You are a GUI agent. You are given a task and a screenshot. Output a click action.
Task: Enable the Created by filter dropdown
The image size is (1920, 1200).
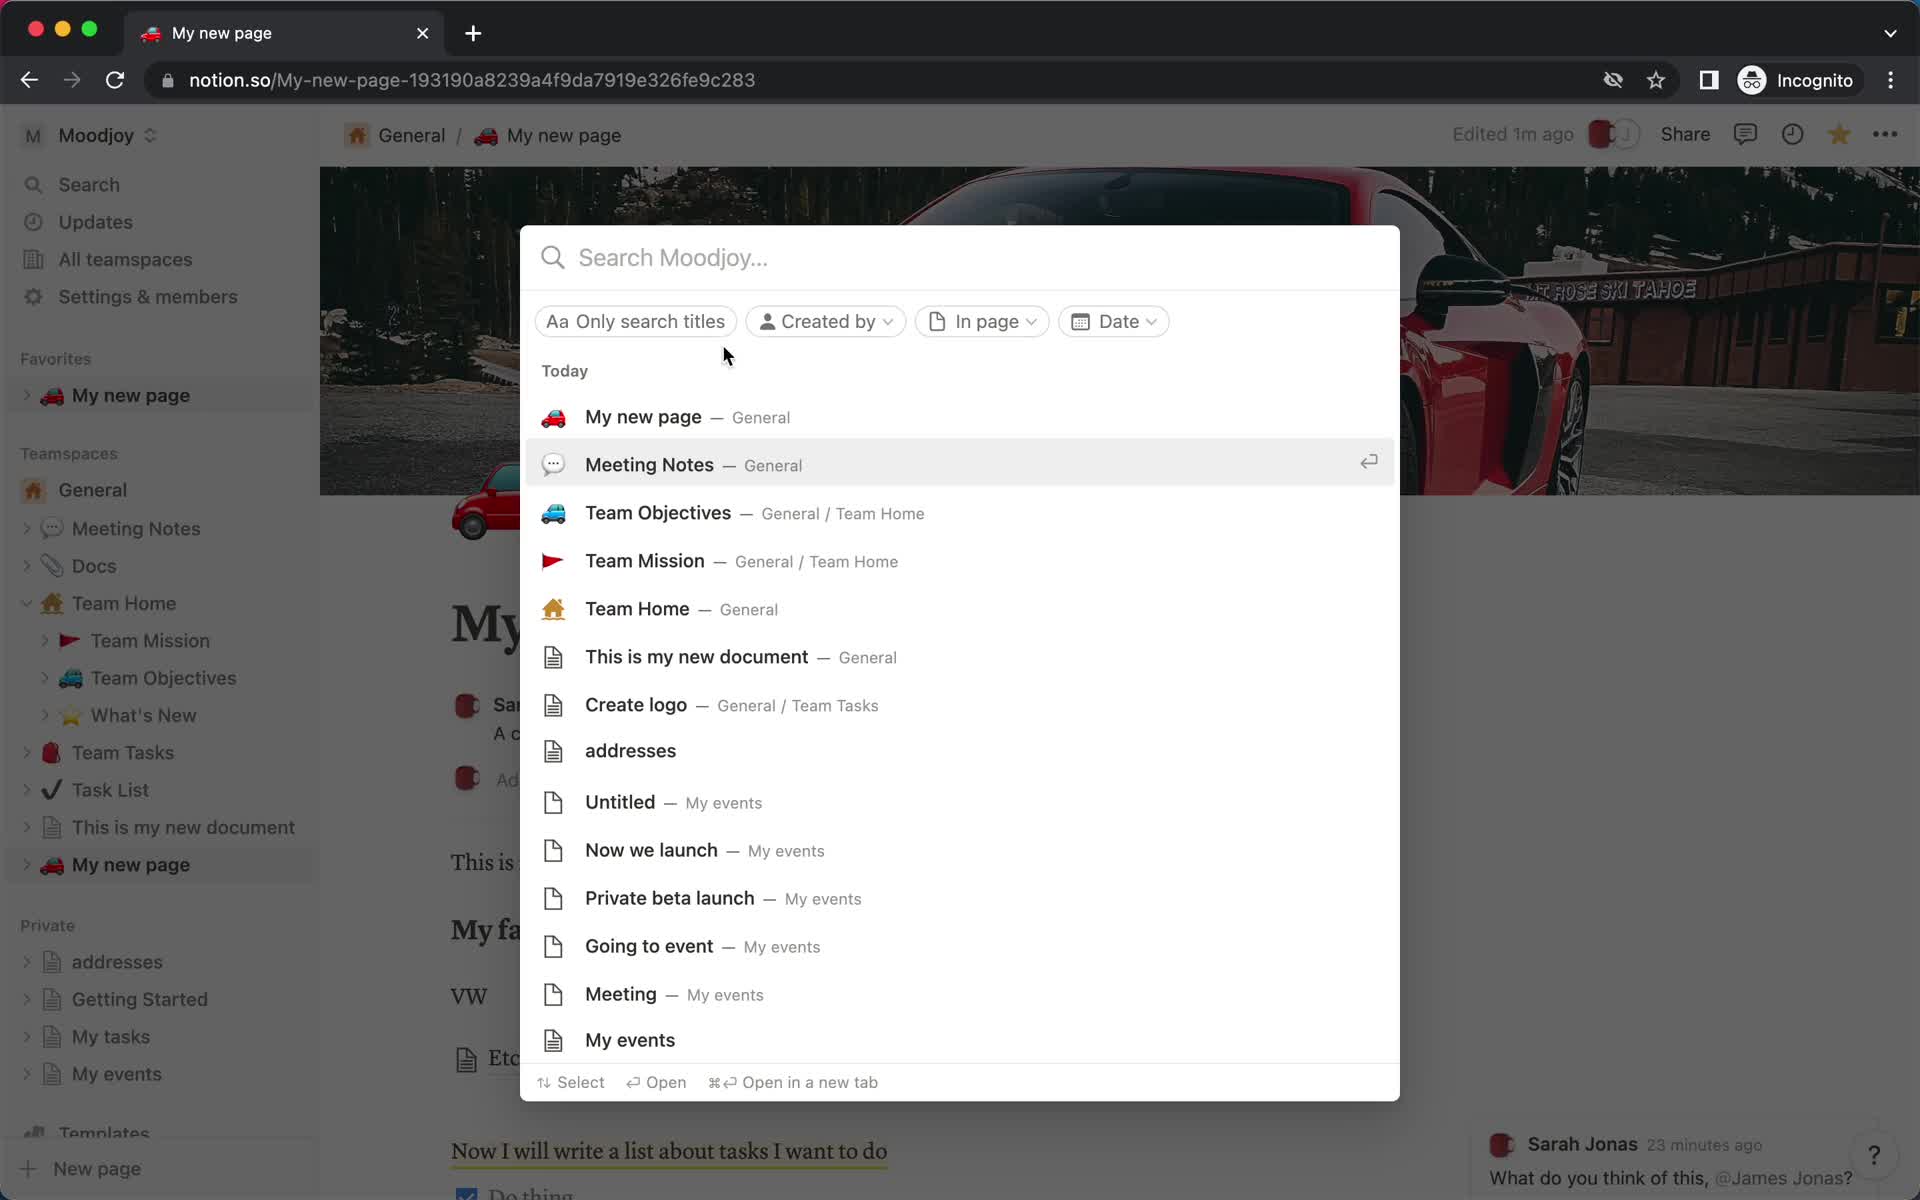point(827,321)
